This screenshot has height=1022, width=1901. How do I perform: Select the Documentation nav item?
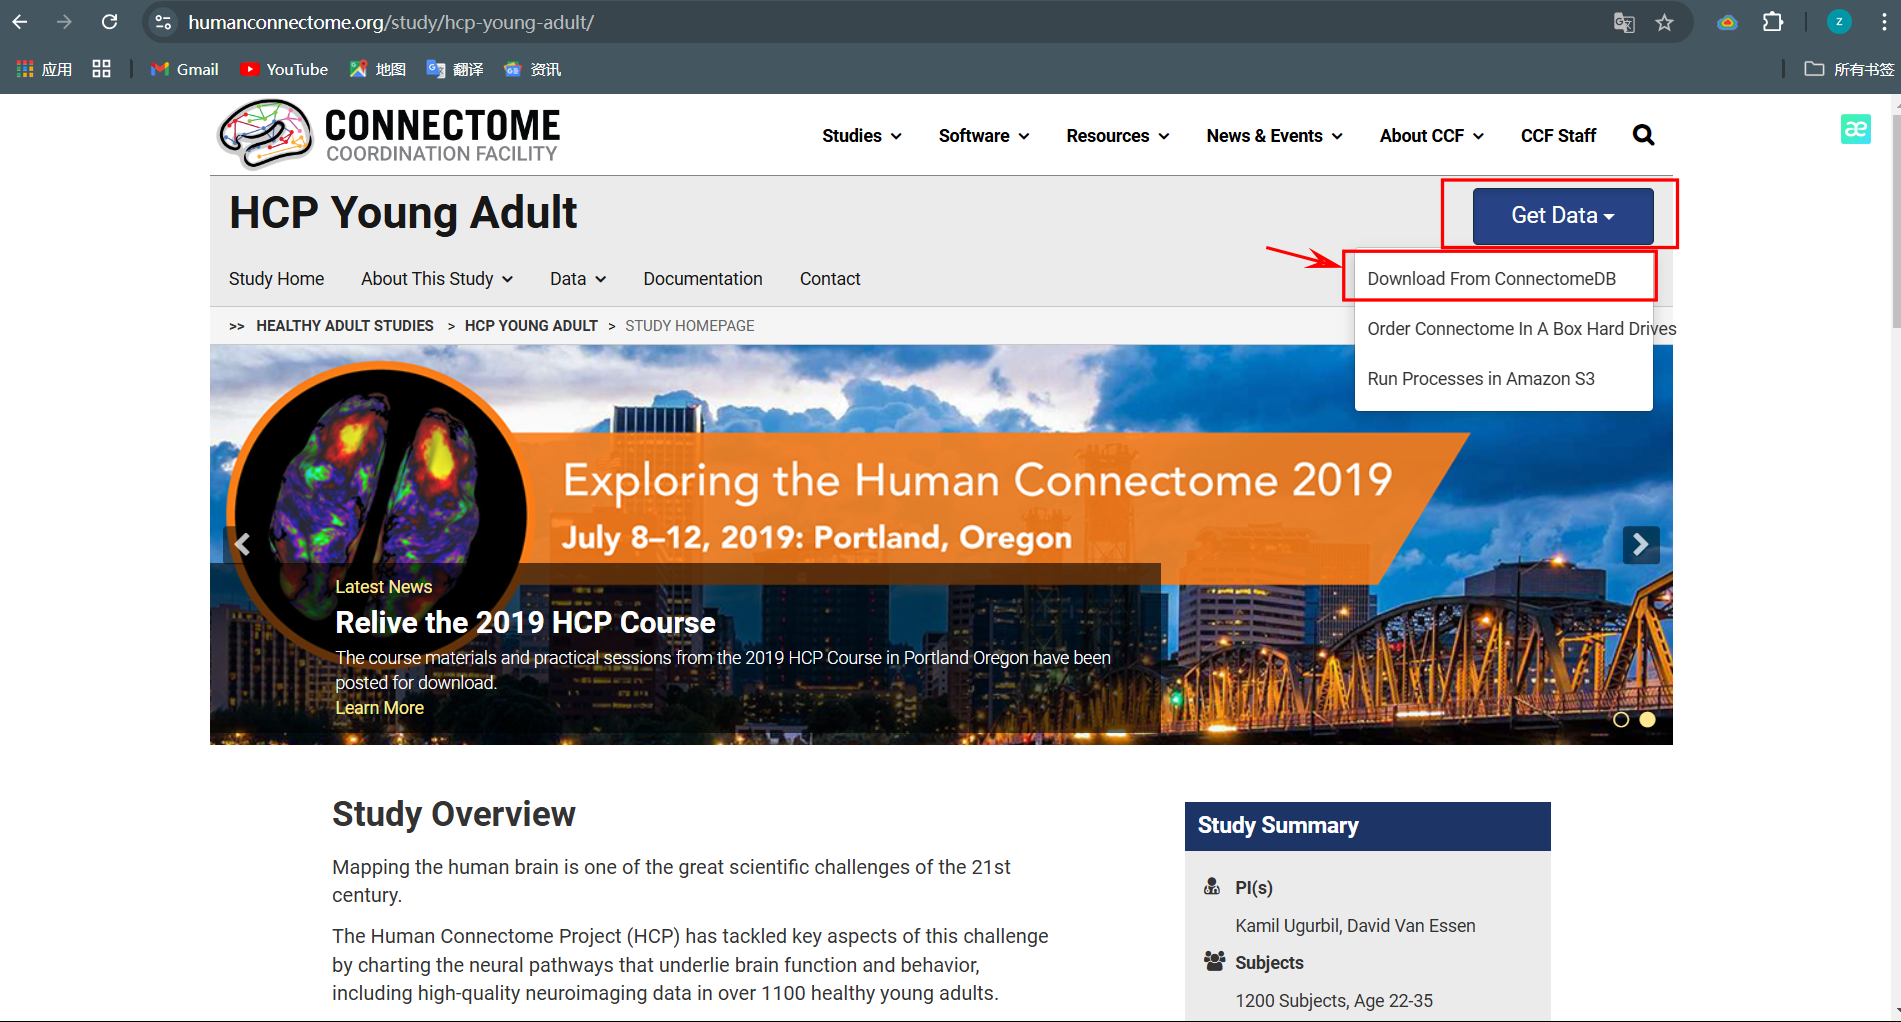(x=703, y=279)
